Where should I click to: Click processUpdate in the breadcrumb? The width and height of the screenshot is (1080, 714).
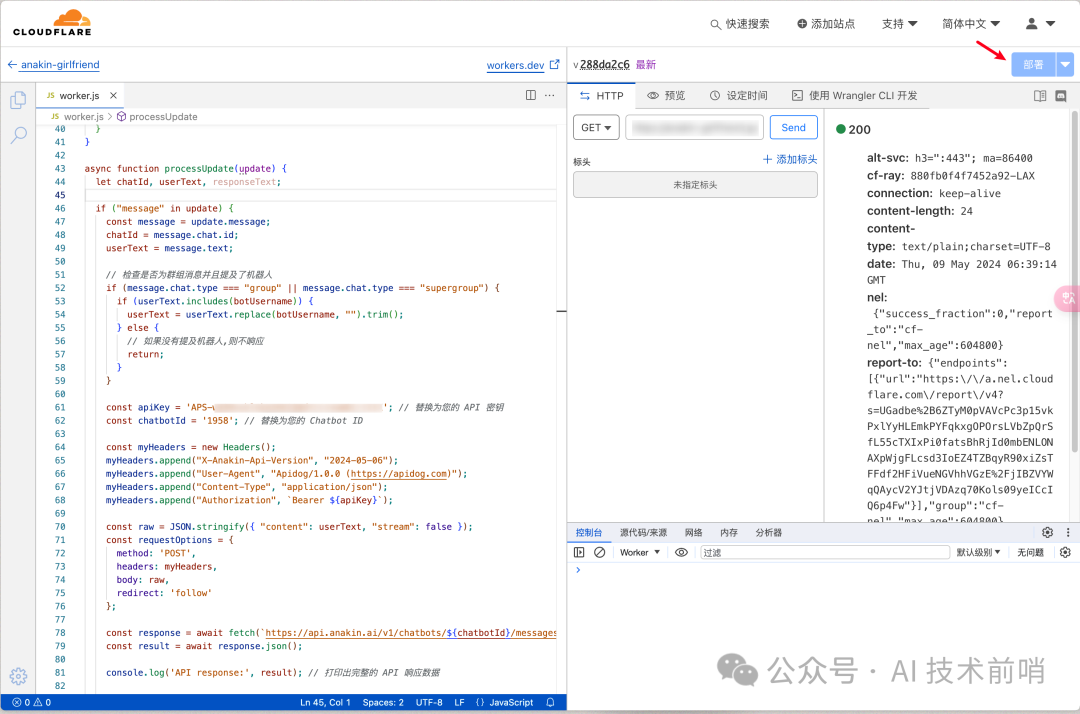point(163,116)
